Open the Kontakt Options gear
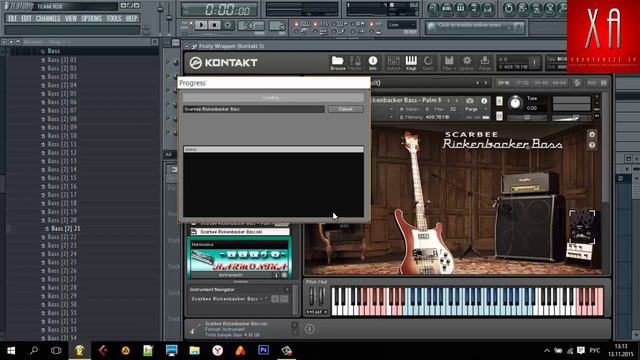640x360 pixels. (x=467, y=63)
